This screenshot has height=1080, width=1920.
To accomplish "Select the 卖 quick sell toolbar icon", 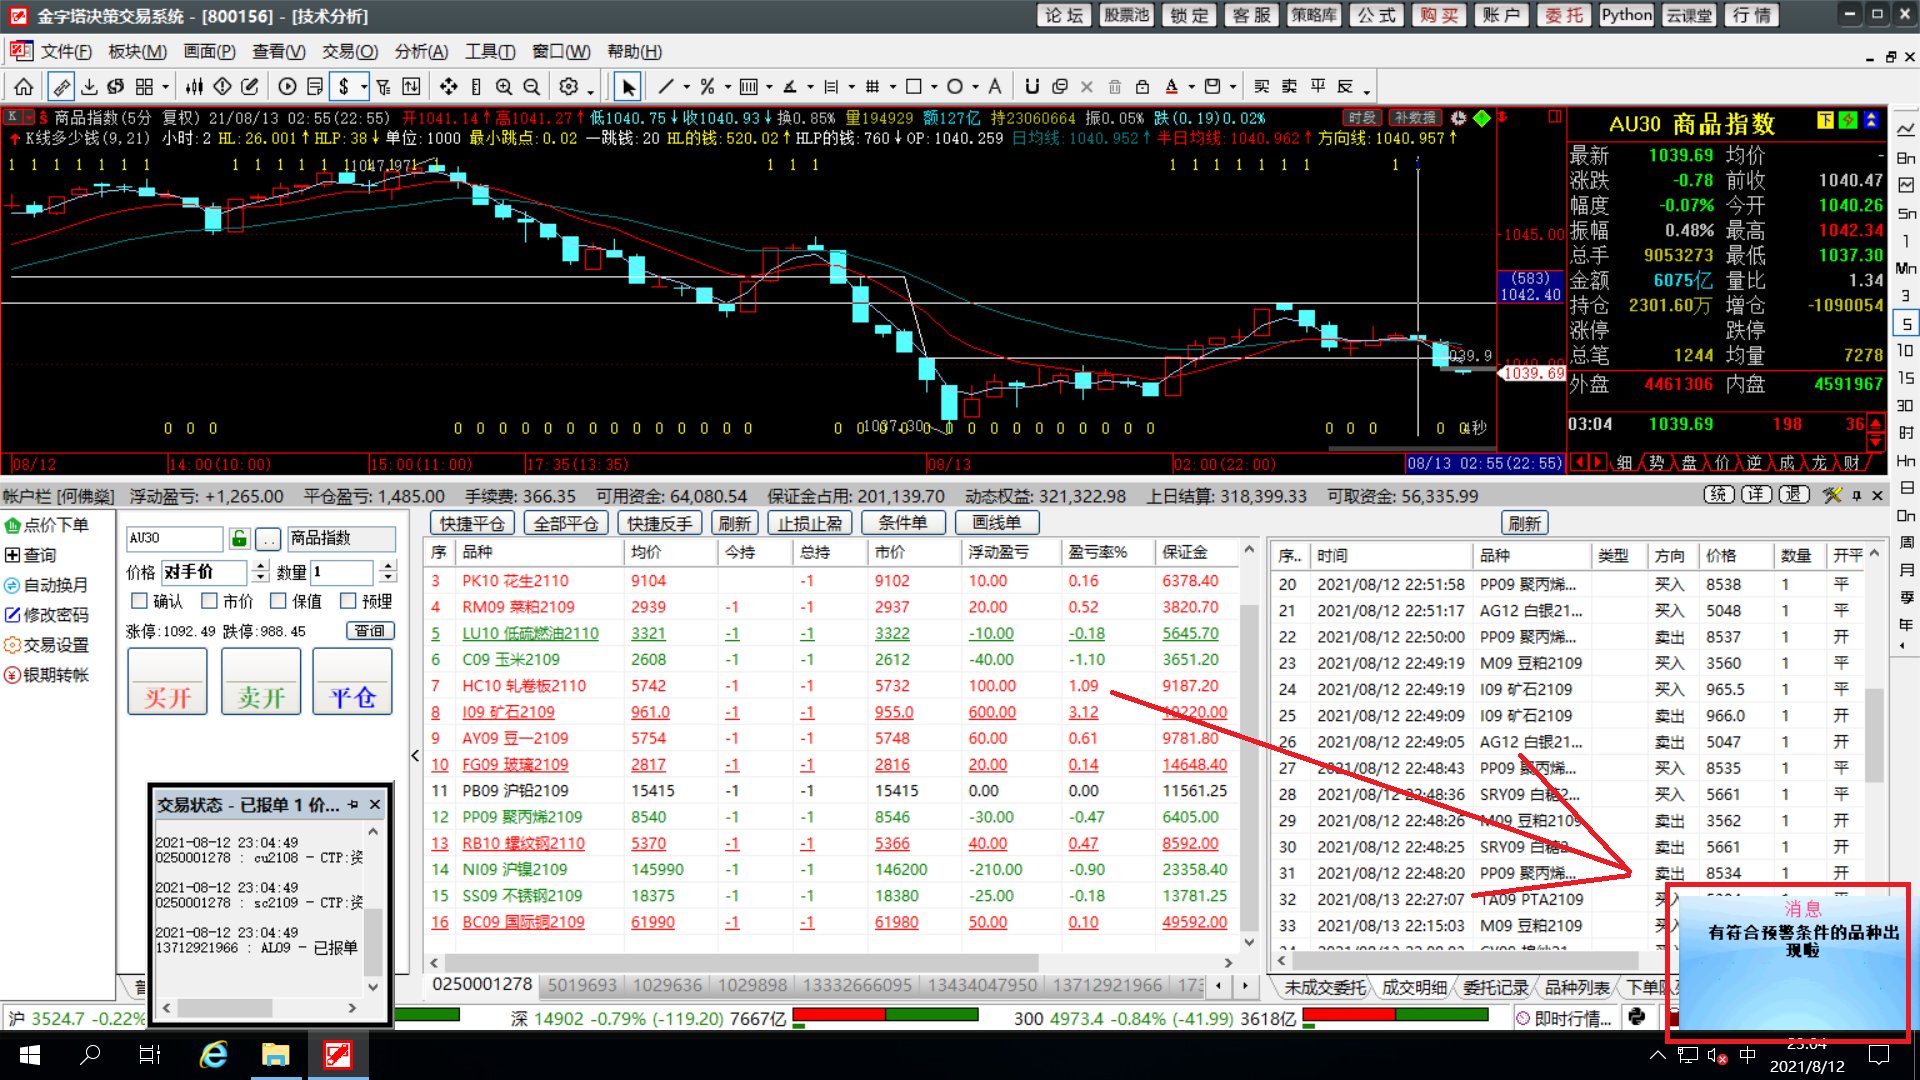I will (x=1290, y=87).
